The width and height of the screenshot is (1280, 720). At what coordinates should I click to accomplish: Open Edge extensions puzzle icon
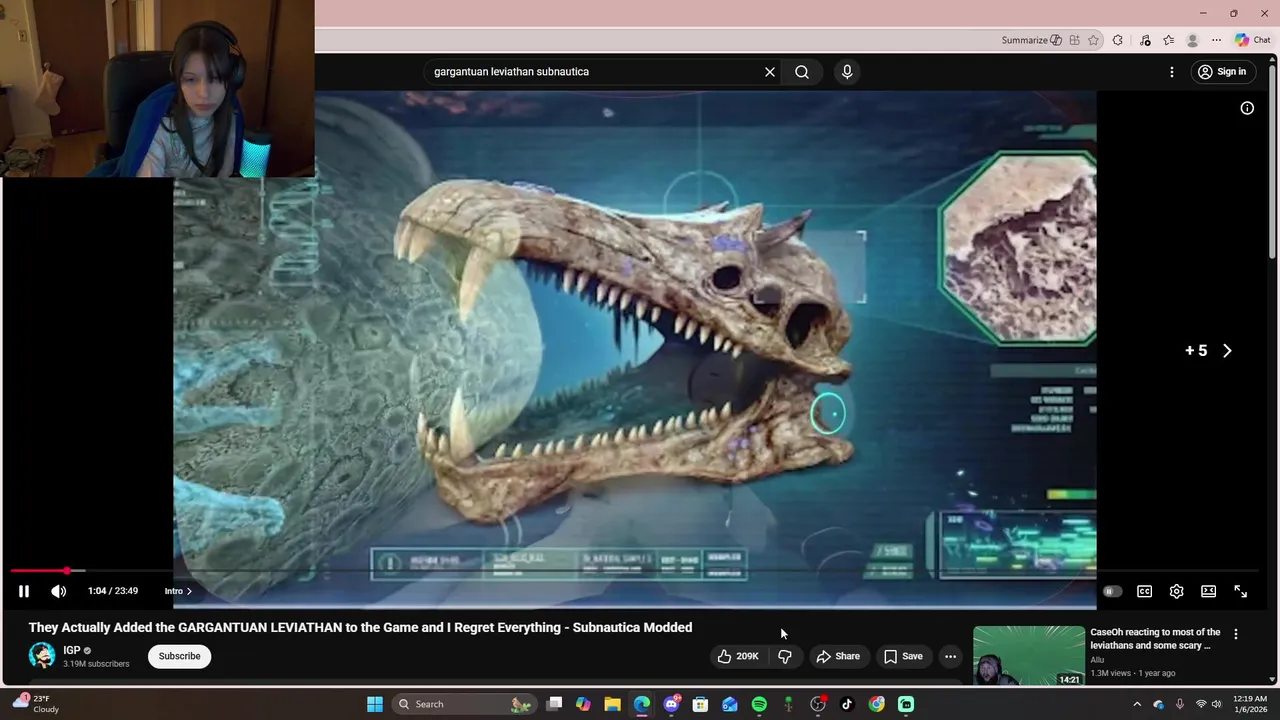click(1118, 40)
